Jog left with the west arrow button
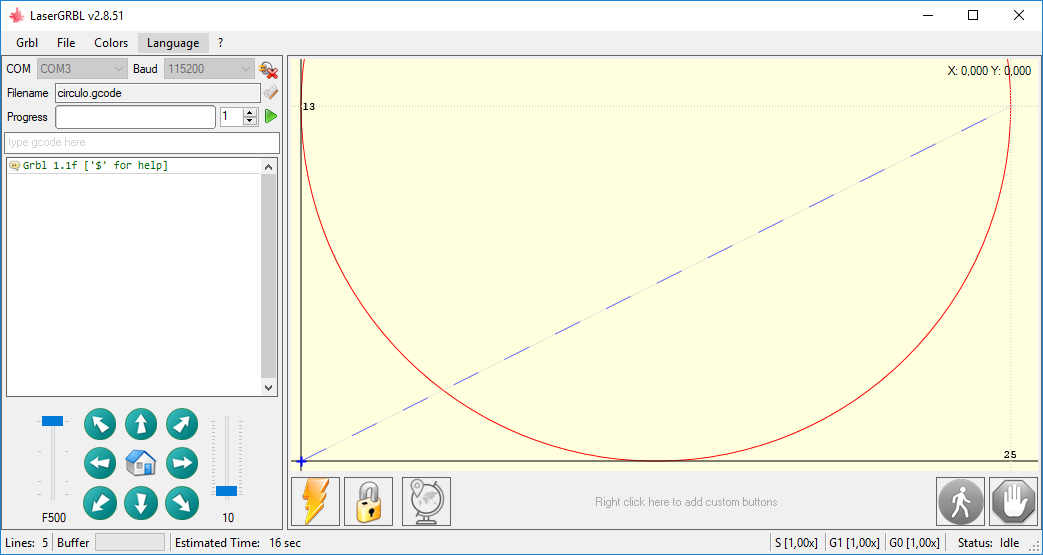The width and height of the screenshot is (1043, 555). point(100,463)
